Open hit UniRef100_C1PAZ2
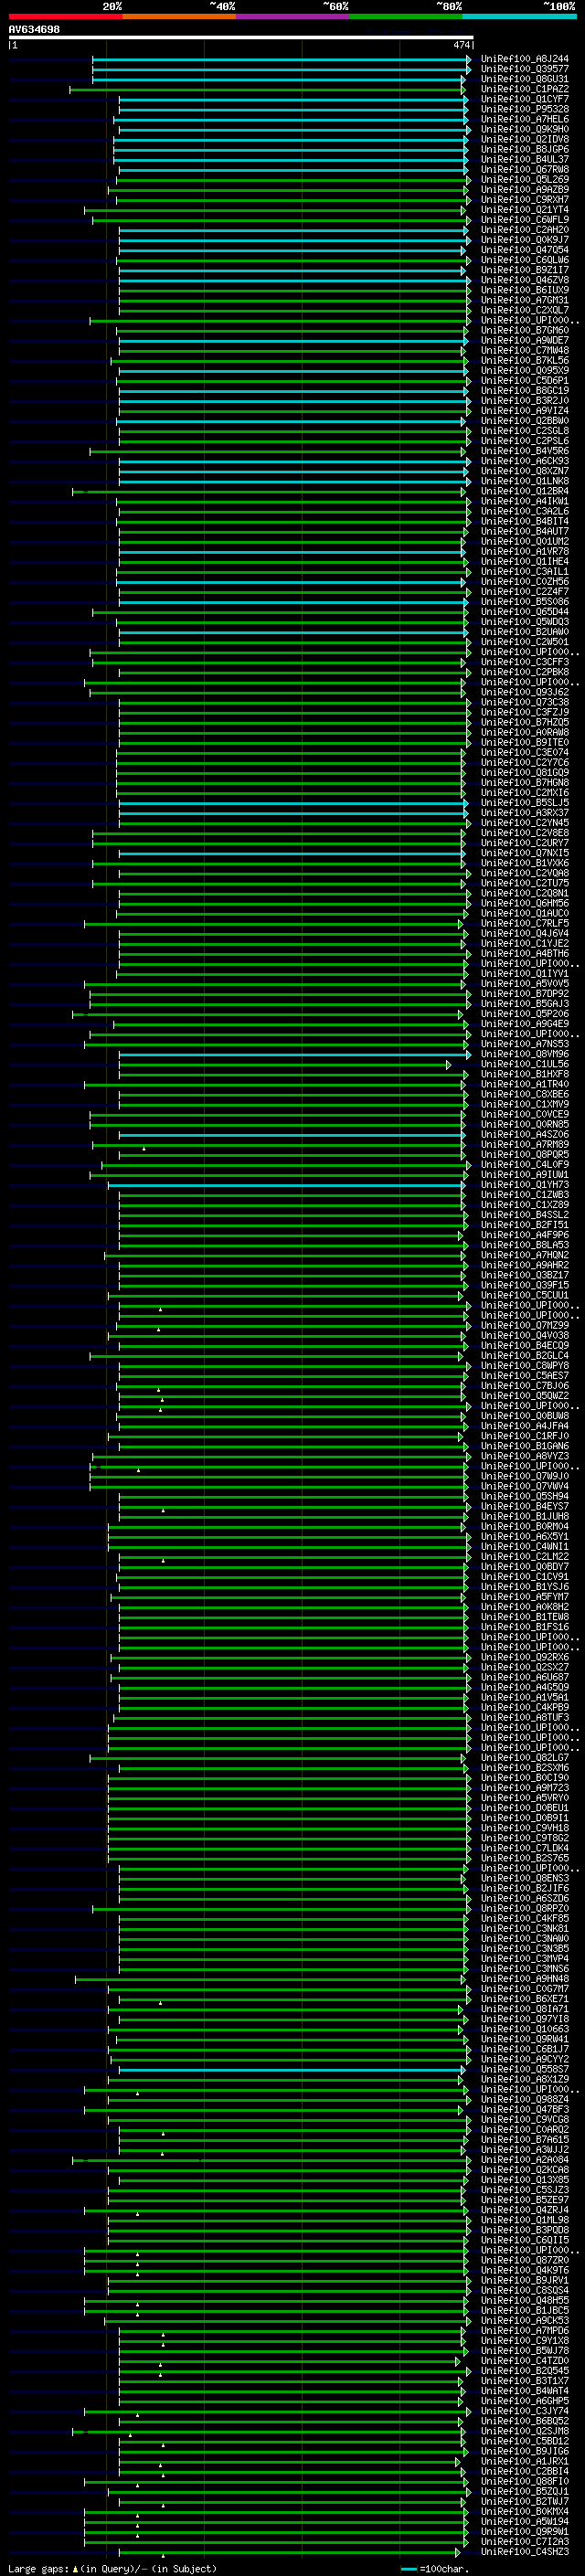This screenshot has width=585, height=2576. tap(524, 89)
